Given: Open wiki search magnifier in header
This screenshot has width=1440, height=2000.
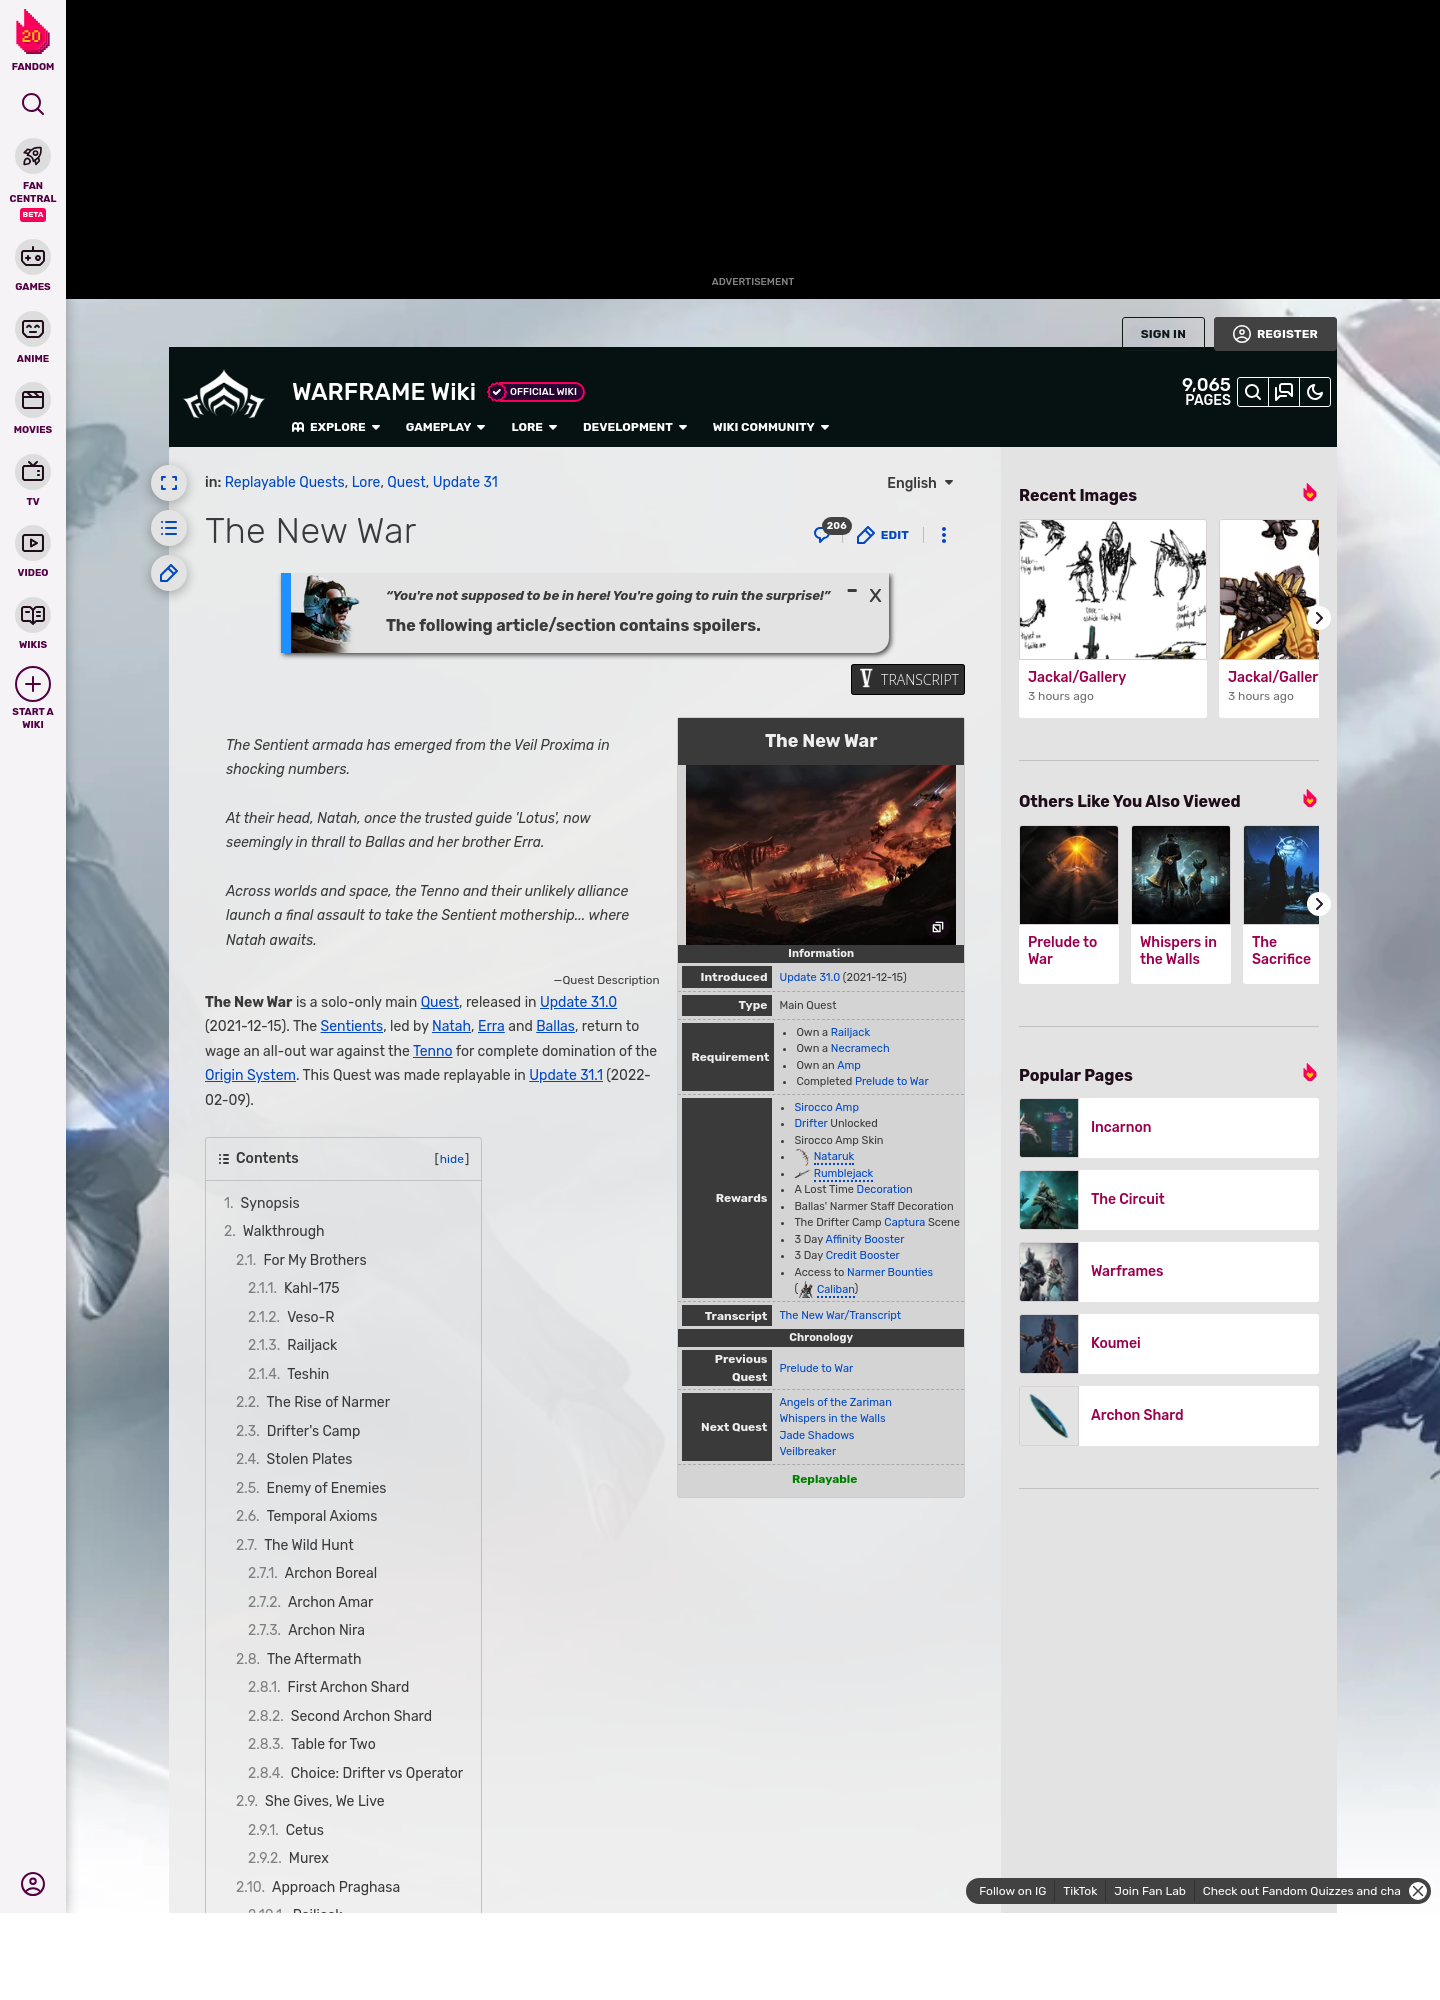Looking at the screenshot, I should (1253, 392).
